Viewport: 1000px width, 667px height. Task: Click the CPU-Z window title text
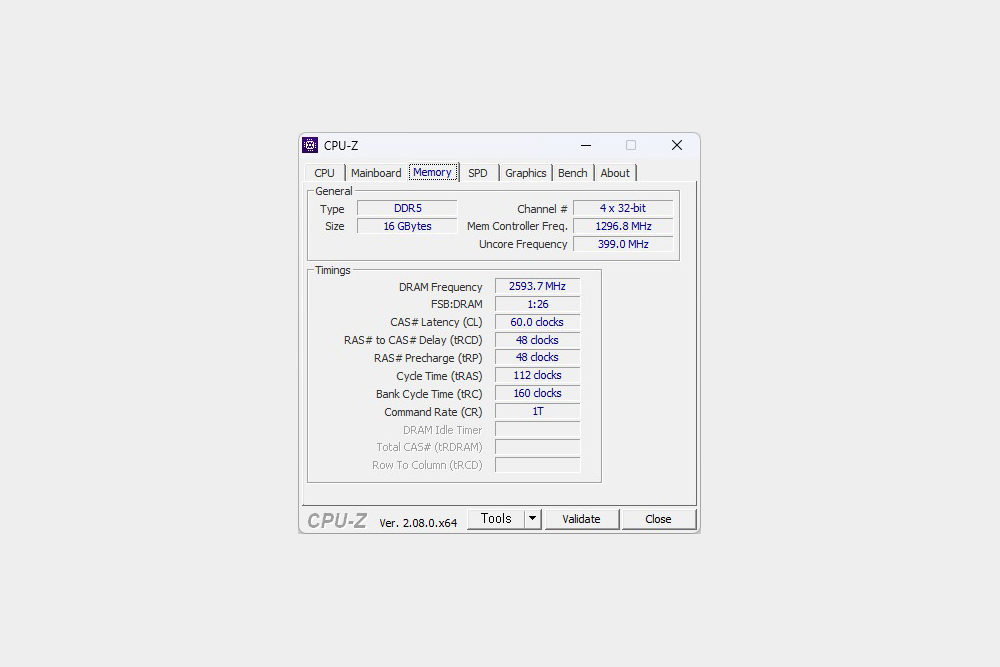(x=341, y=145)
